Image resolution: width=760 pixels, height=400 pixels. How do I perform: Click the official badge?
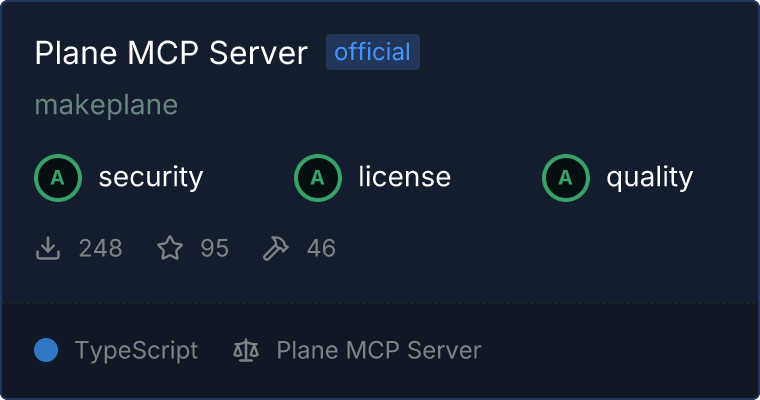click(x=373, y=52)
